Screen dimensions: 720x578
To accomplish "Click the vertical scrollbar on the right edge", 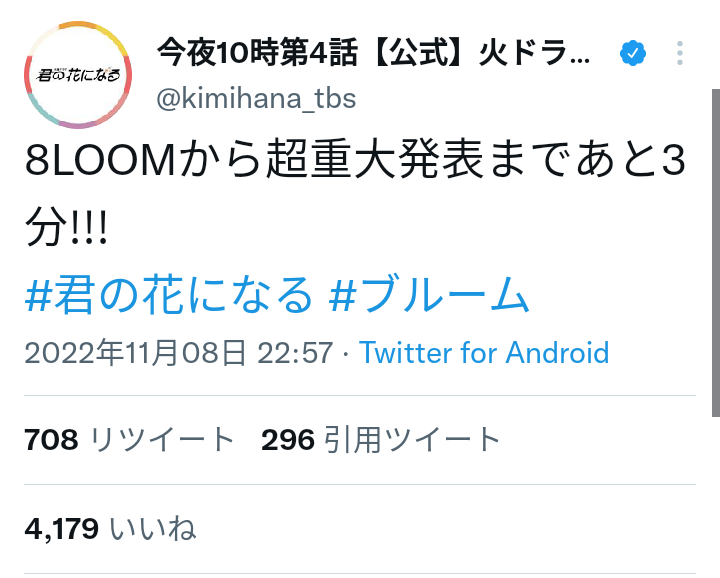I will [x=716, y=253].
